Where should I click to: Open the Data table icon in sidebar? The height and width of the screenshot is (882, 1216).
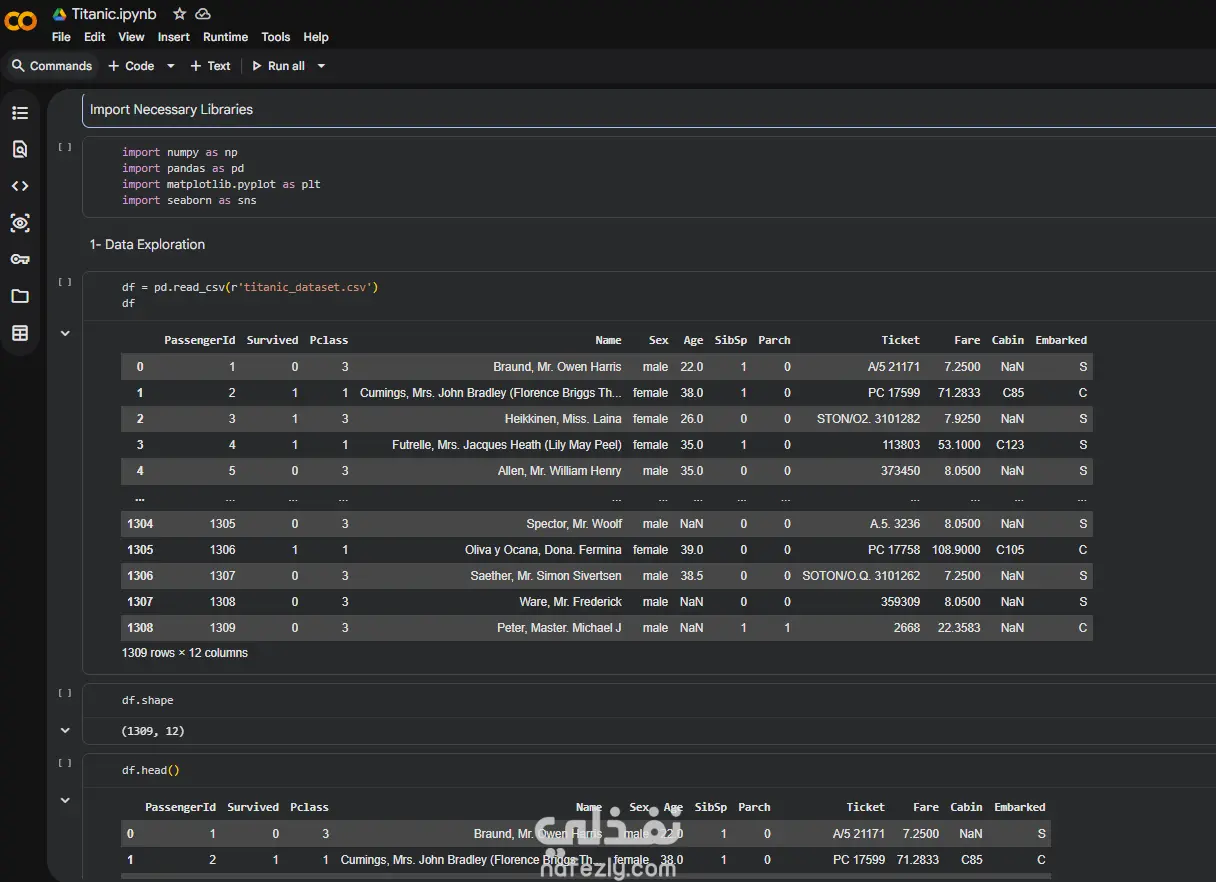click(x=20, y=333)
